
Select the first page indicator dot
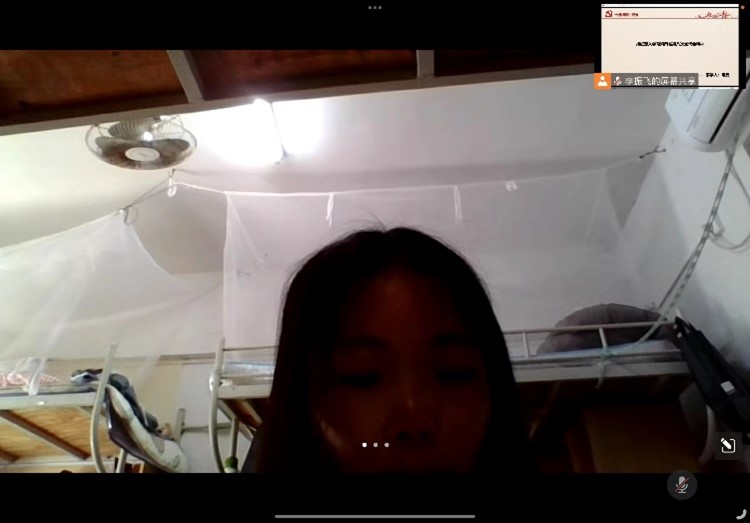tap(364, 445)
